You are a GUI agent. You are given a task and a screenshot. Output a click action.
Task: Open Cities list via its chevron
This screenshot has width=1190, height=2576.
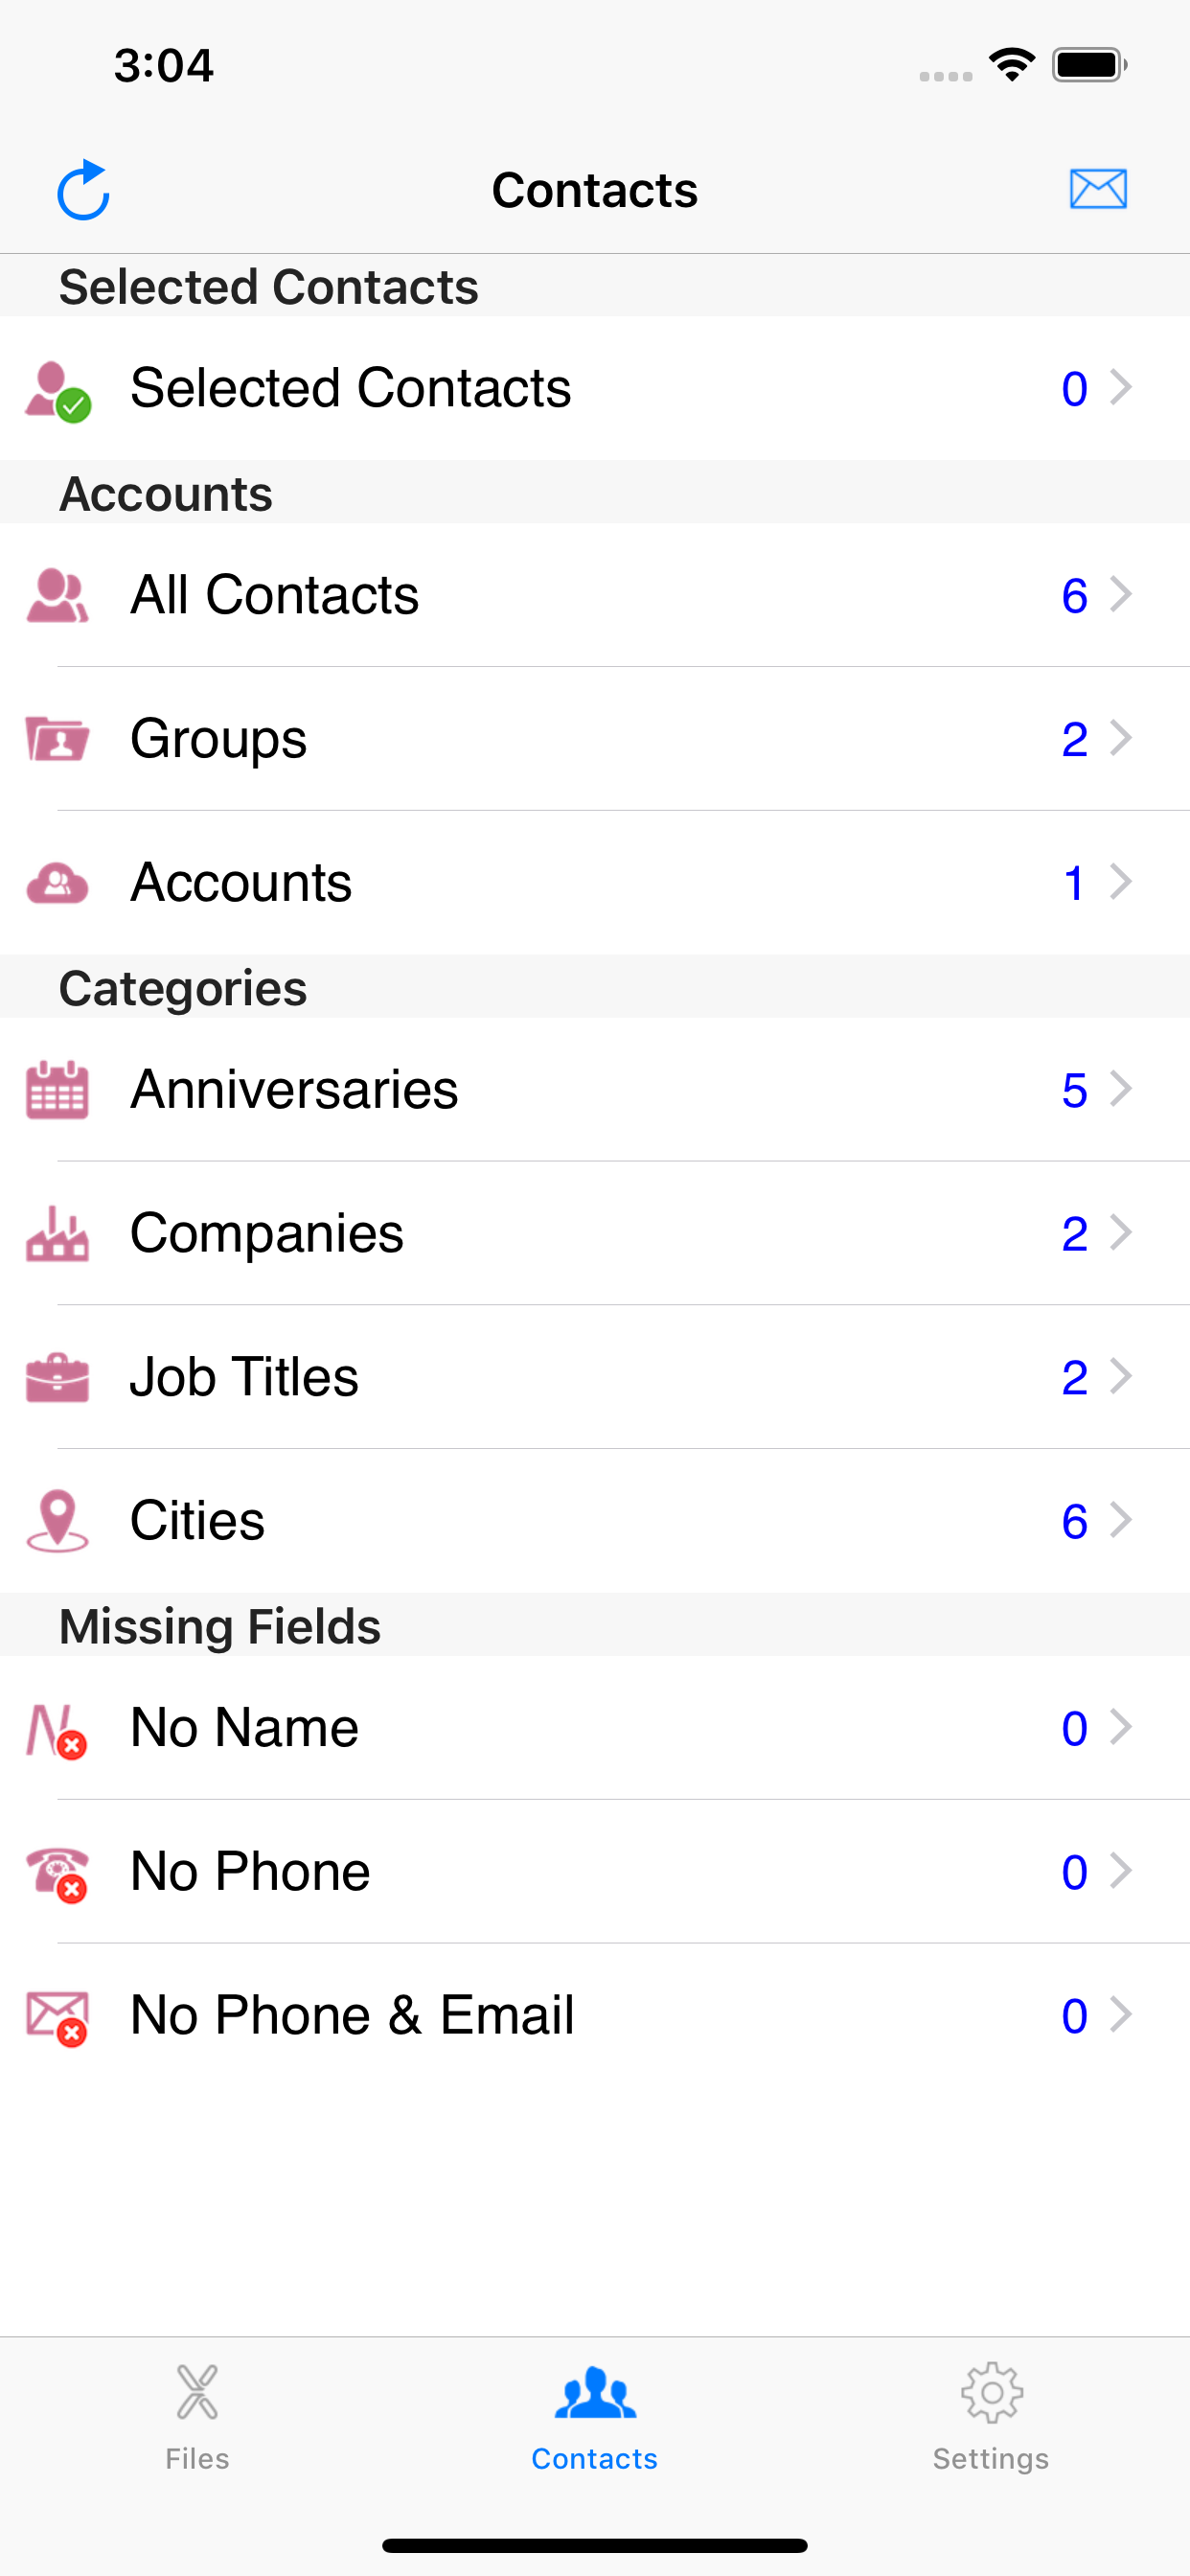[1121, 1521]
